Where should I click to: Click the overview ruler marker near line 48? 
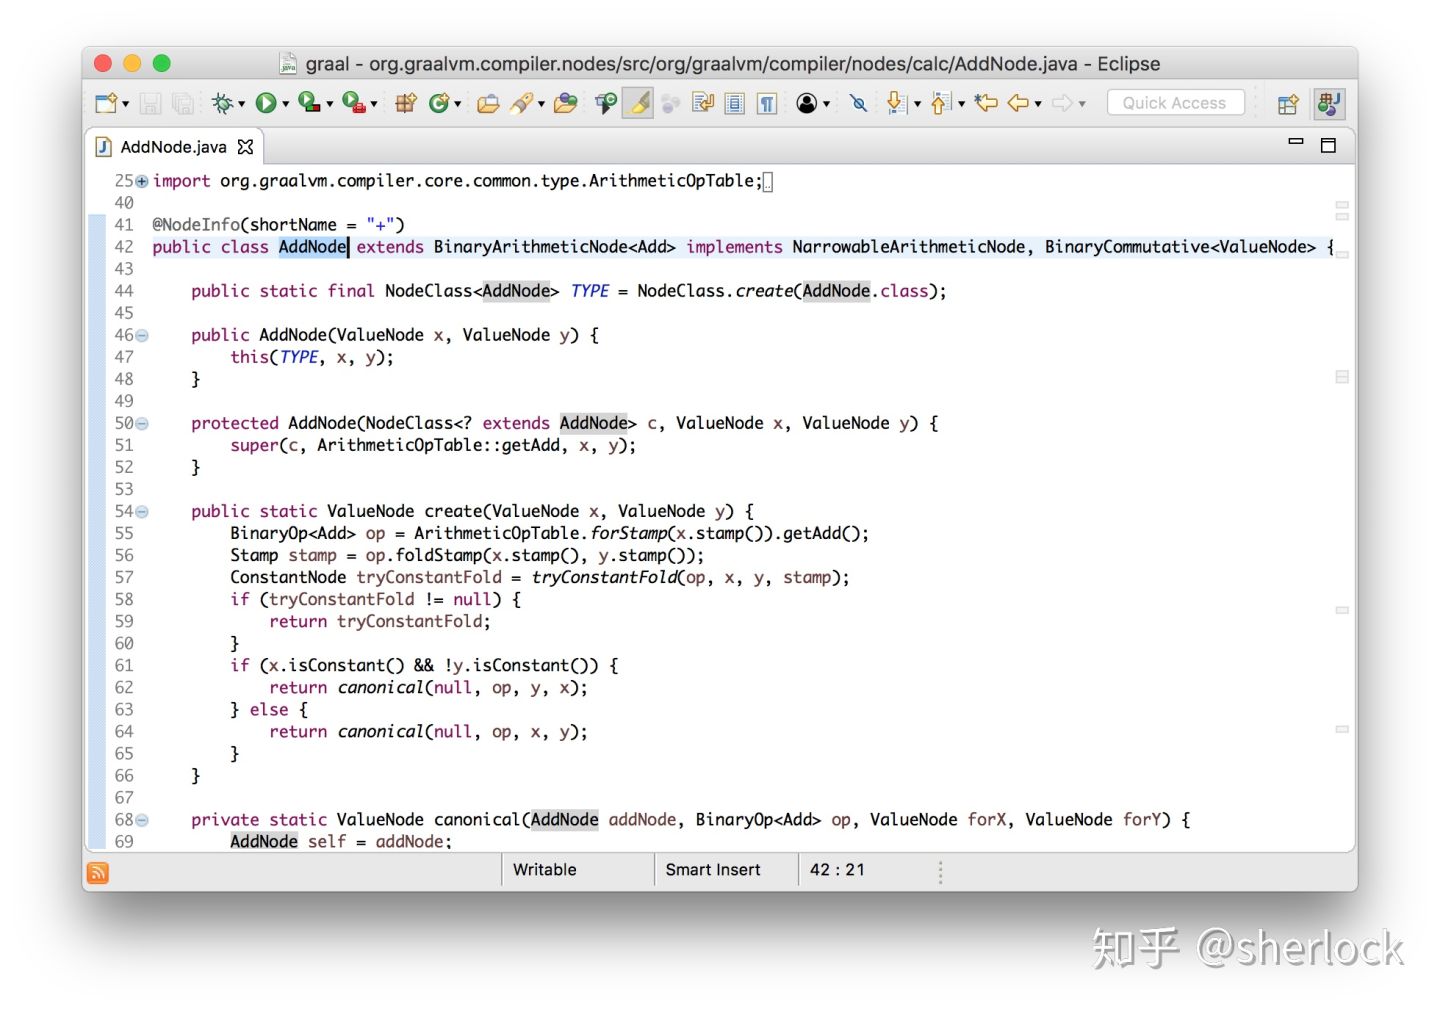click(1342, 377)
